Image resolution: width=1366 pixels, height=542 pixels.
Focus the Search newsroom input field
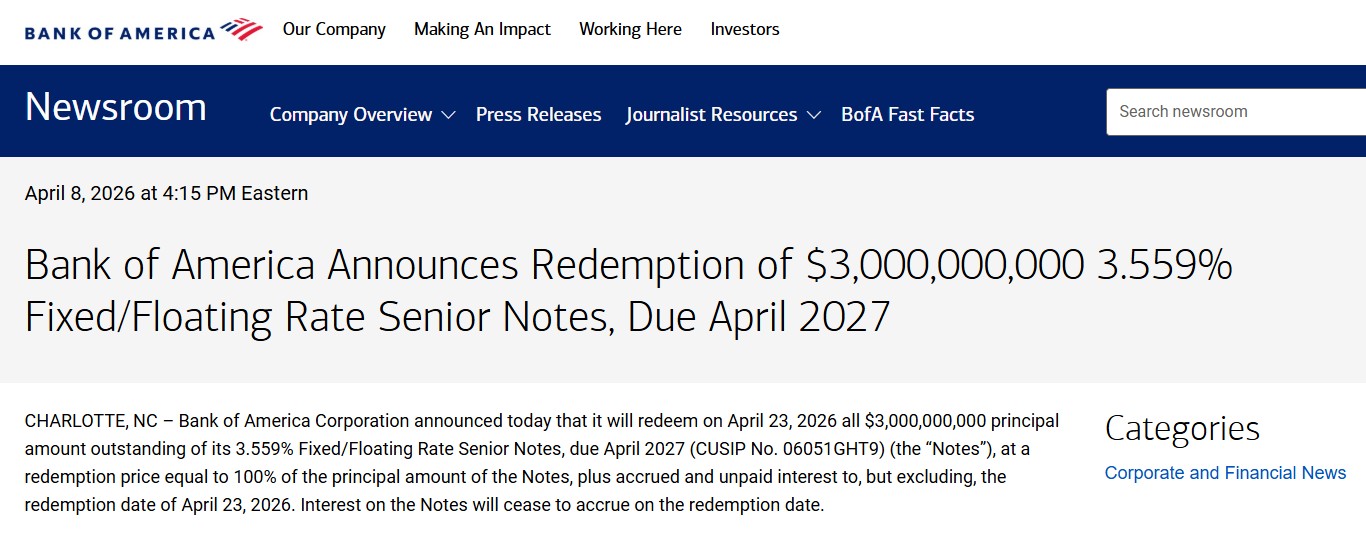pyautogui.click(x=1235, y=112)
